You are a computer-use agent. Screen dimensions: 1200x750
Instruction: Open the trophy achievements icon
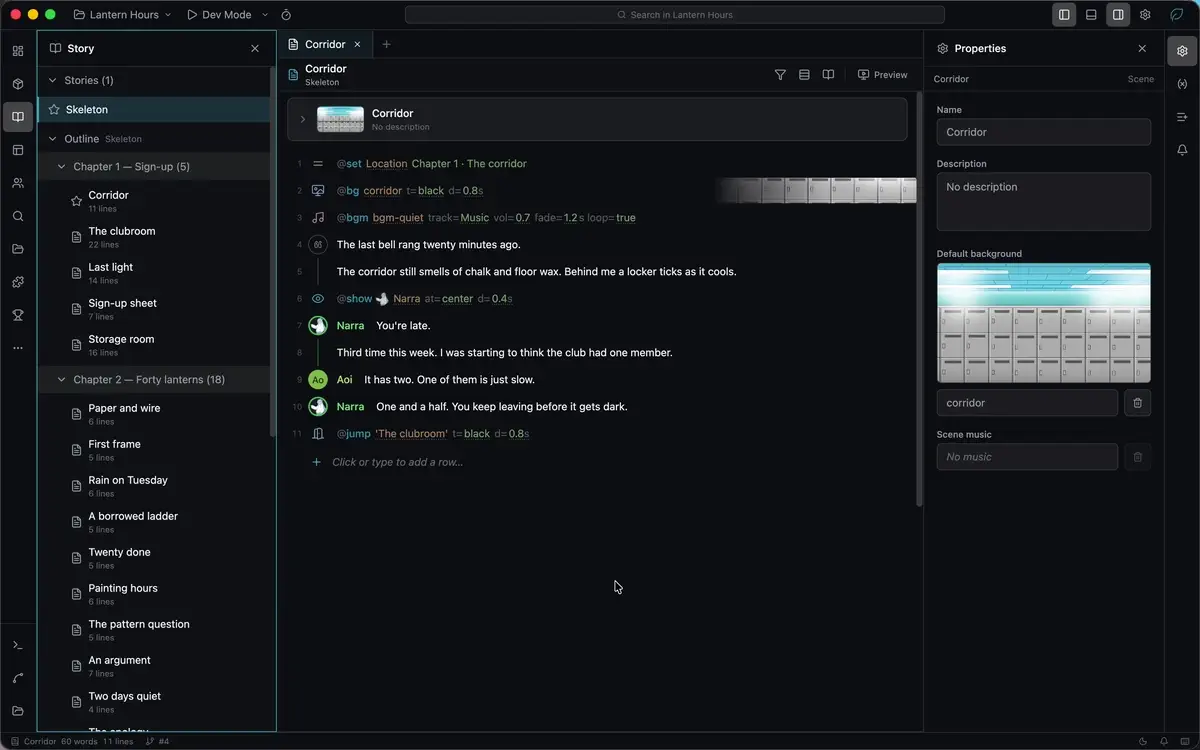click(18, 315)
